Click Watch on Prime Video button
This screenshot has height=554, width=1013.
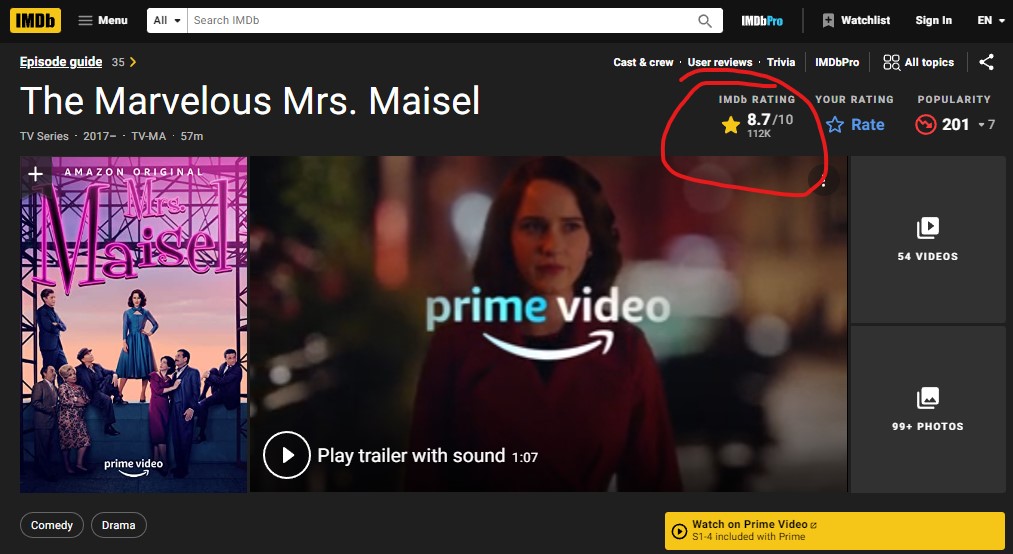pyautogui.click(x=835, y=531)
